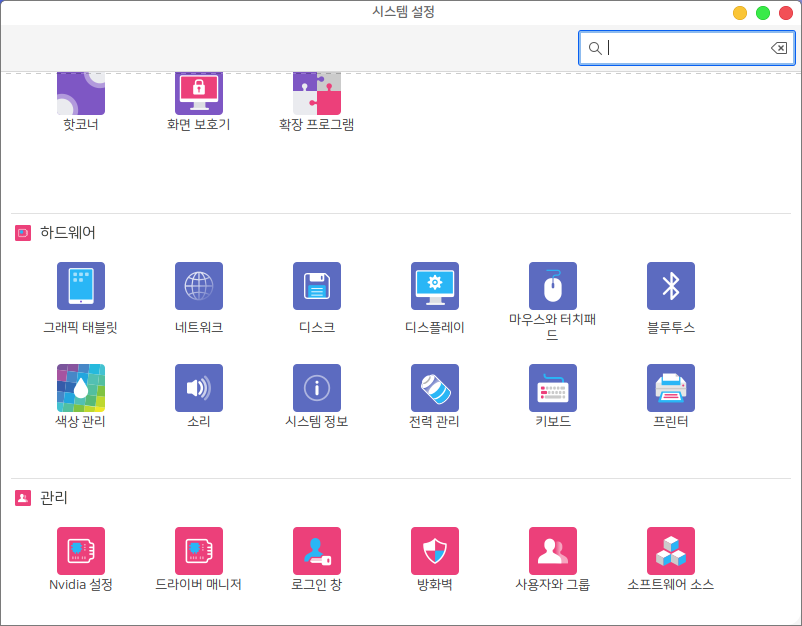Open the 소프트웨어 소스 icon

(x=671, y=551)
